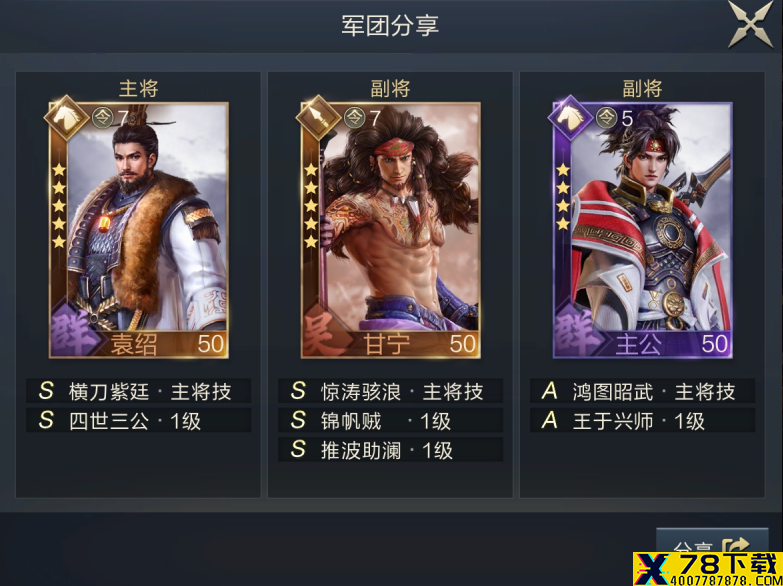Click cavalry horse icon on 主公 card
Screen dimensions: 783x586
point(570,118)
